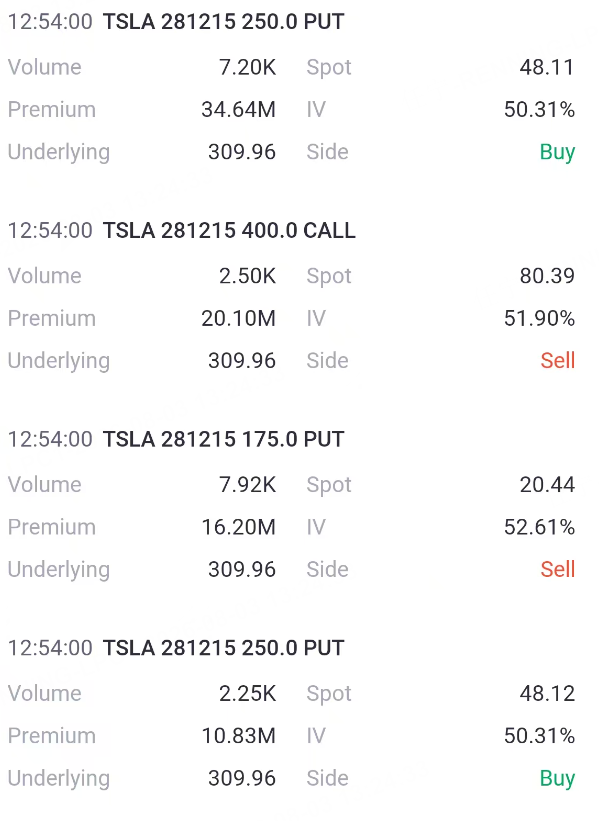Click the green Buy label with spot 48.12

coord(557,779)
